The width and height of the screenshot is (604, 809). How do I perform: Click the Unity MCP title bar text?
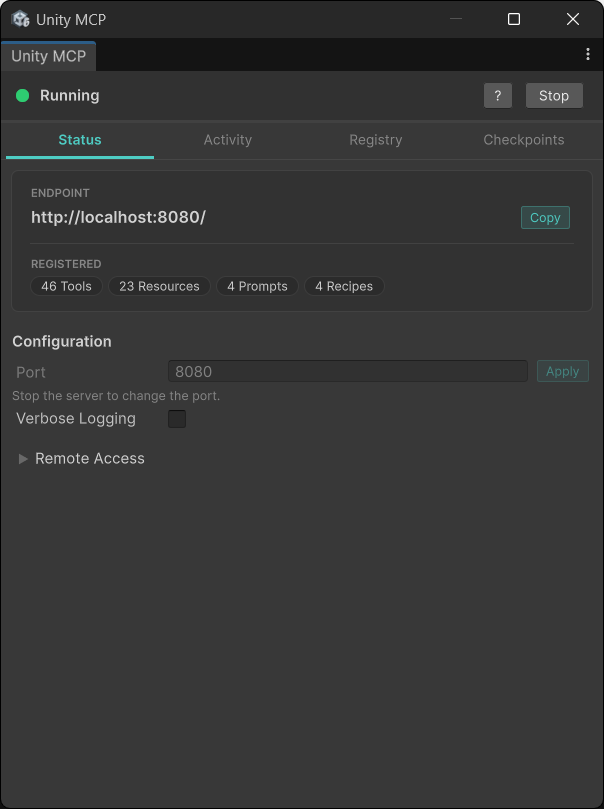(71, 20)
